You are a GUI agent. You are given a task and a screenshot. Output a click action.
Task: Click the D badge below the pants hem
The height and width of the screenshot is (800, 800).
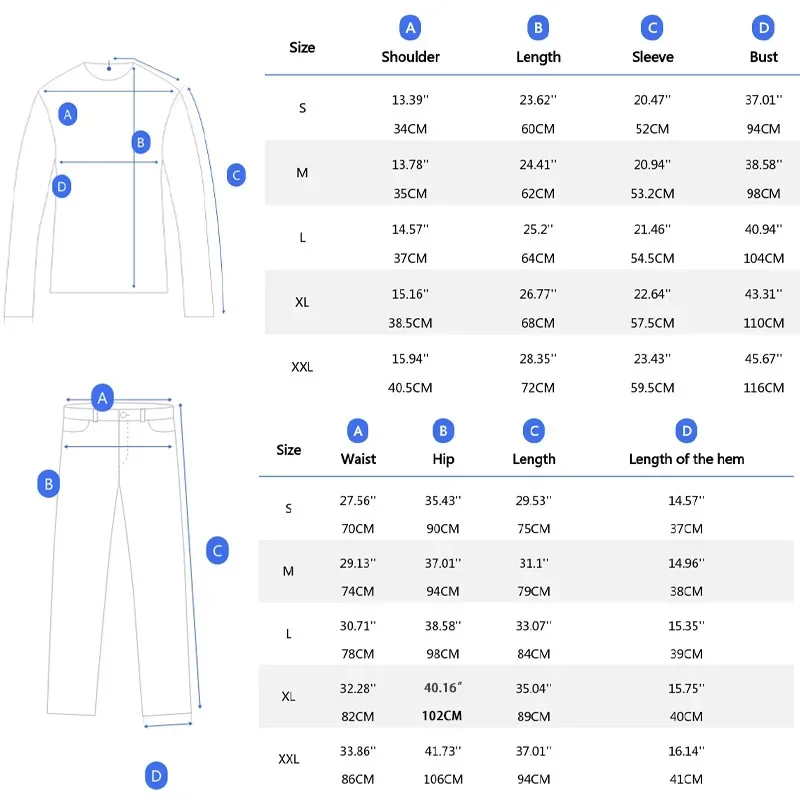pyautogui.click(x=155, y=774)
